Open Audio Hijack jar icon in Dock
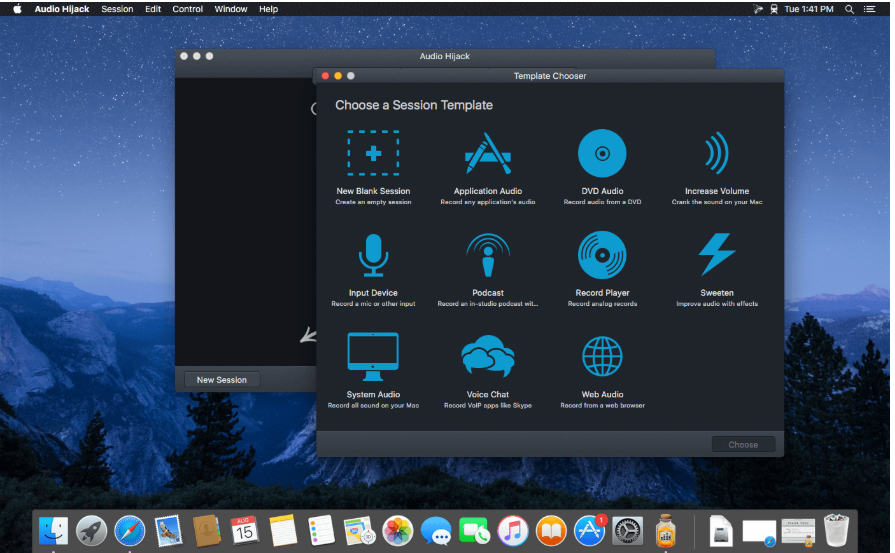 (x=666, y=531)
